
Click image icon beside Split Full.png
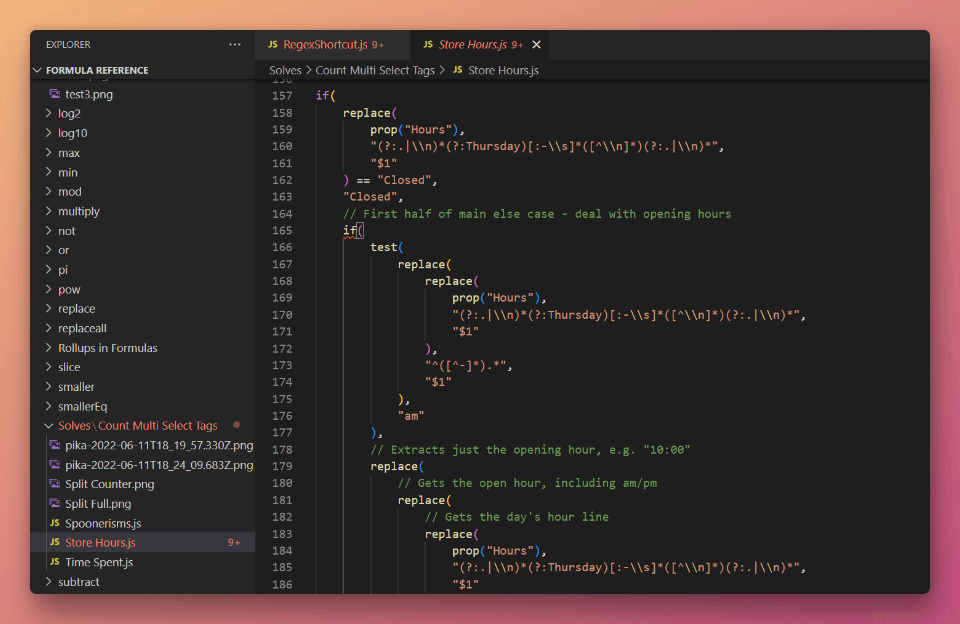[x=54, y=503]
